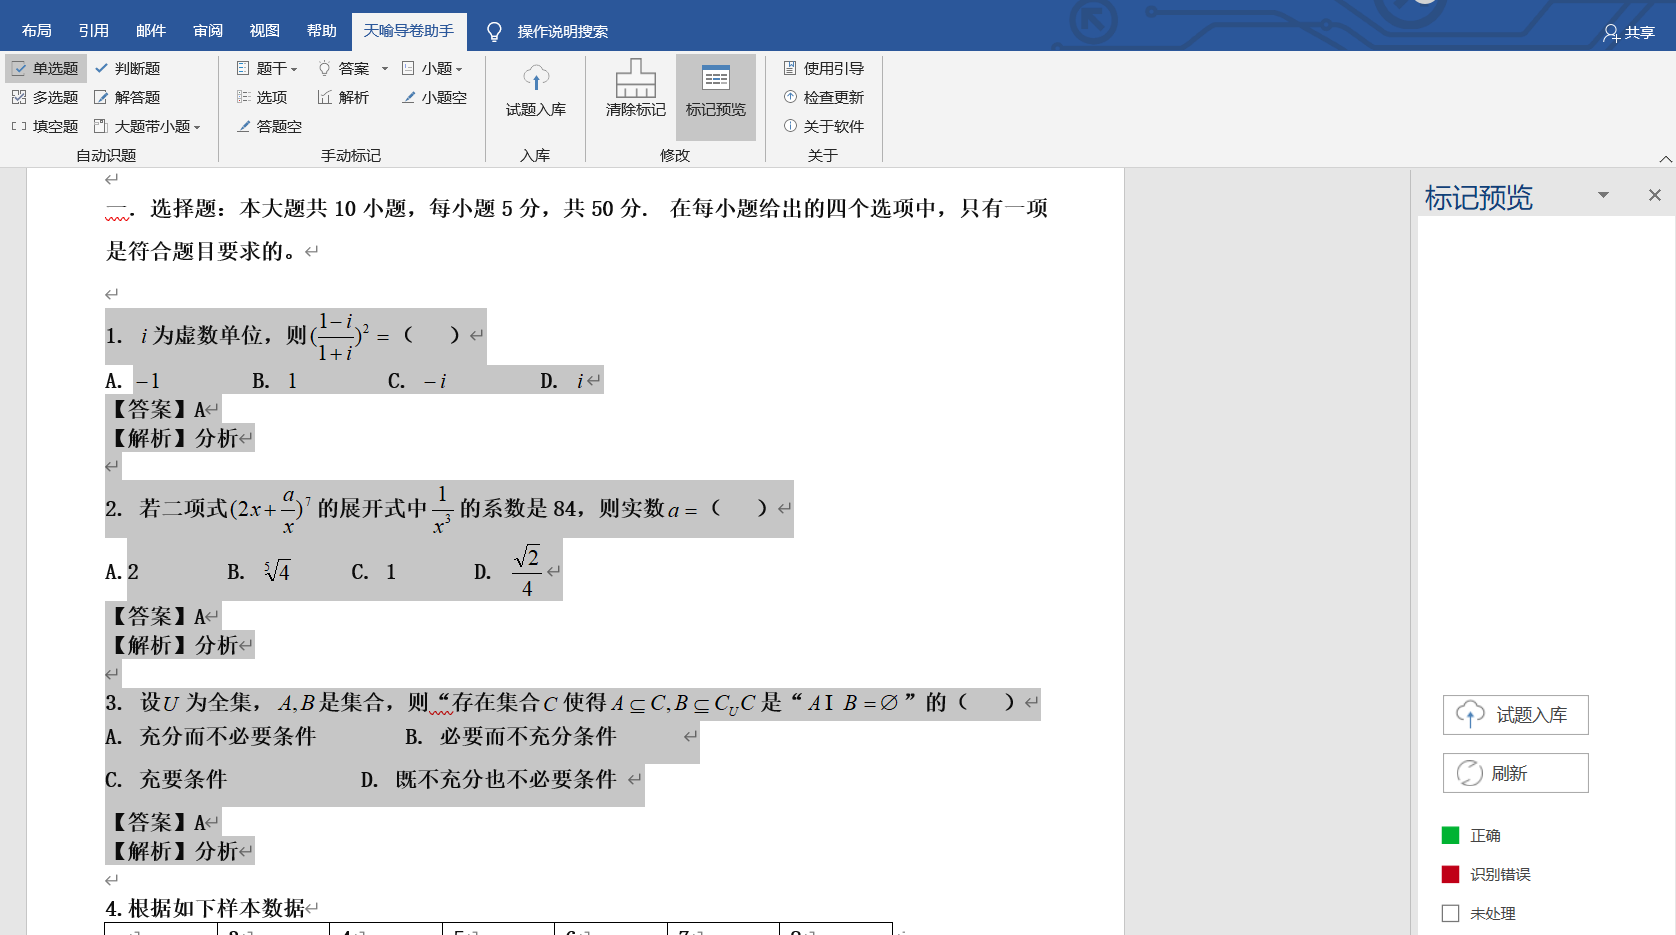The image size is (1676, 935).
Task: Mark selection with 答题空 tool
Action: (269, 127)
